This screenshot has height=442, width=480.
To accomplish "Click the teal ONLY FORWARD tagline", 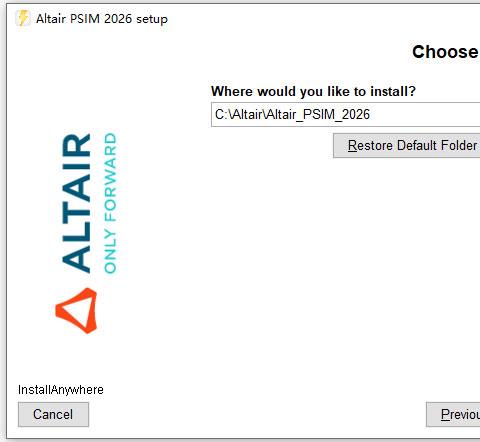I will (110, 203).
